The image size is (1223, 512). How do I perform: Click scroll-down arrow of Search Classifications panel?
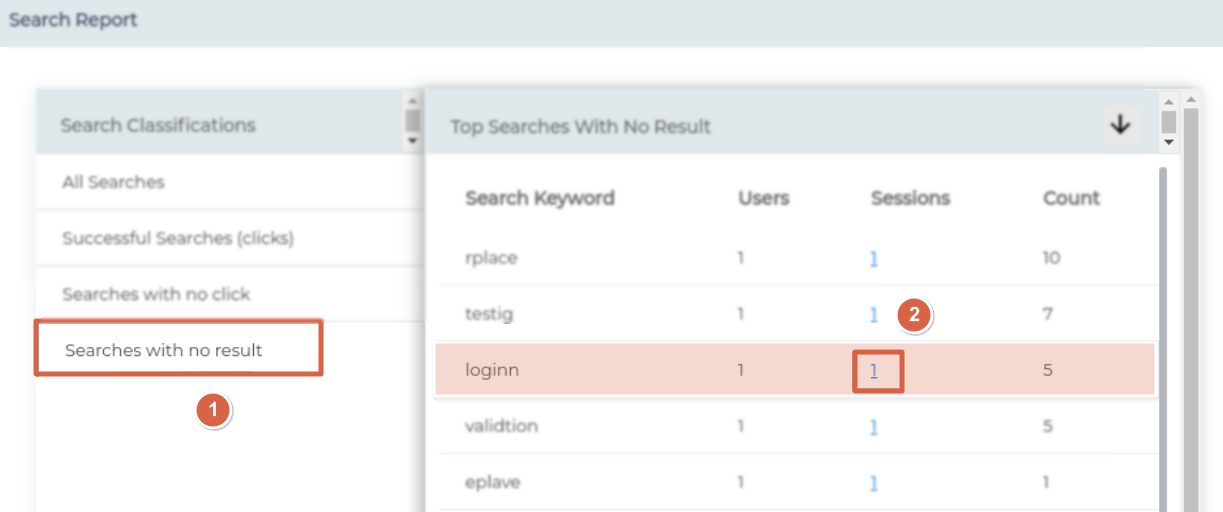(x=412, y=142)
